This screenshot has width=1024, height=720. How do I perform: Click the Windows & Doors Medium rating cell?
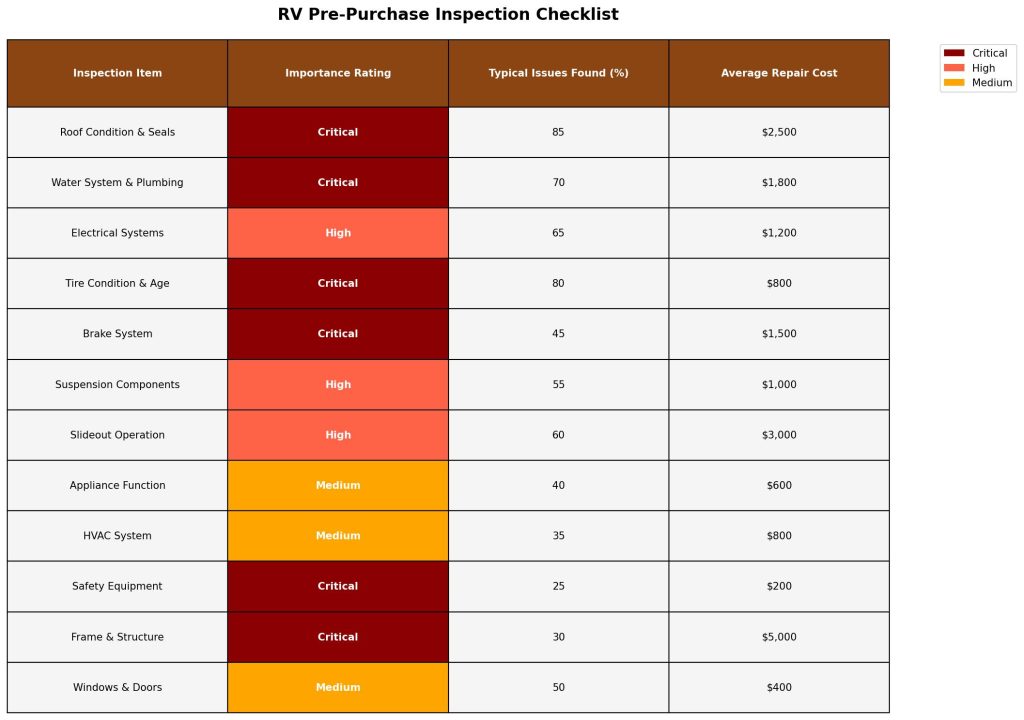coord(338,688)
